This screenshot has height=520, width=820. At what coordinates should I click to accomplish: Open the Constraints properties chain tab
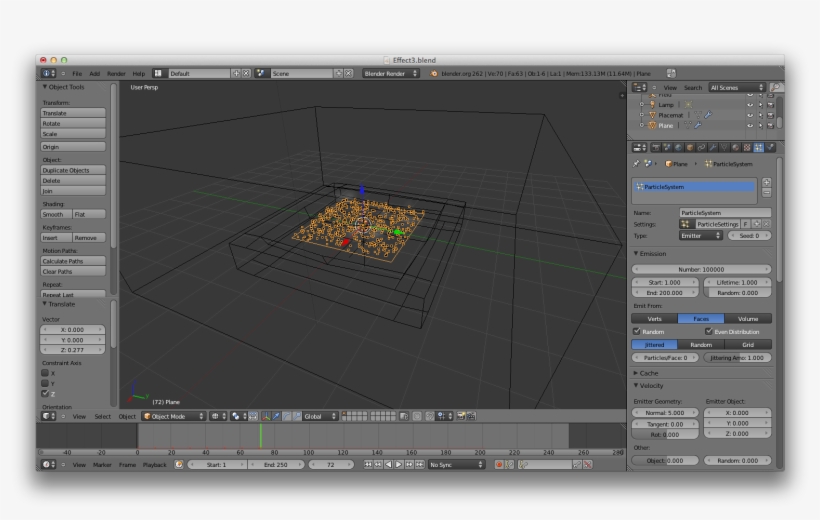(702, 148)
